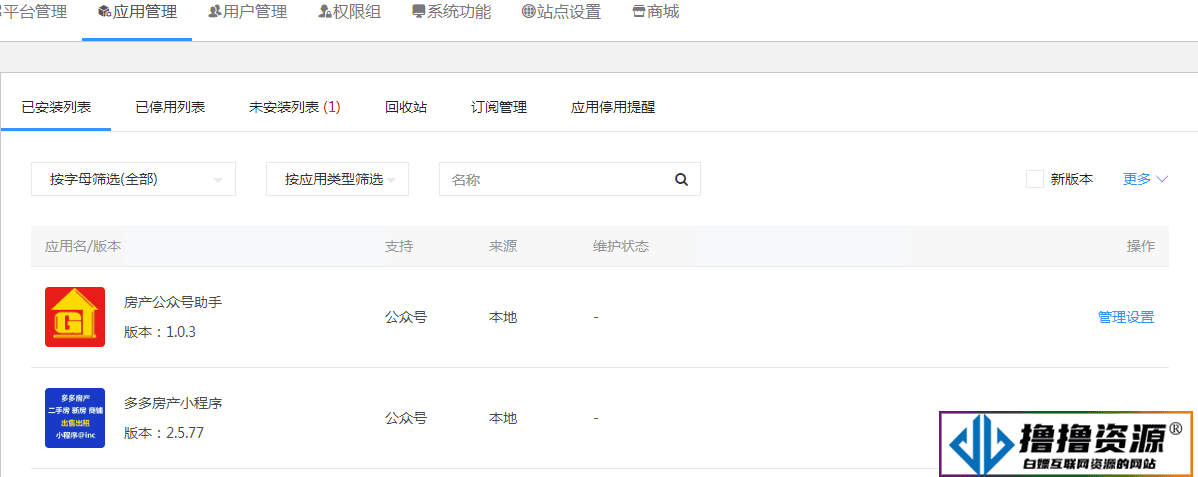Image resolution: width=1198 pixels, height=477 pixels.
Task: Switch to the 未安装列表 (1) tab
Action: pos(295,108)
